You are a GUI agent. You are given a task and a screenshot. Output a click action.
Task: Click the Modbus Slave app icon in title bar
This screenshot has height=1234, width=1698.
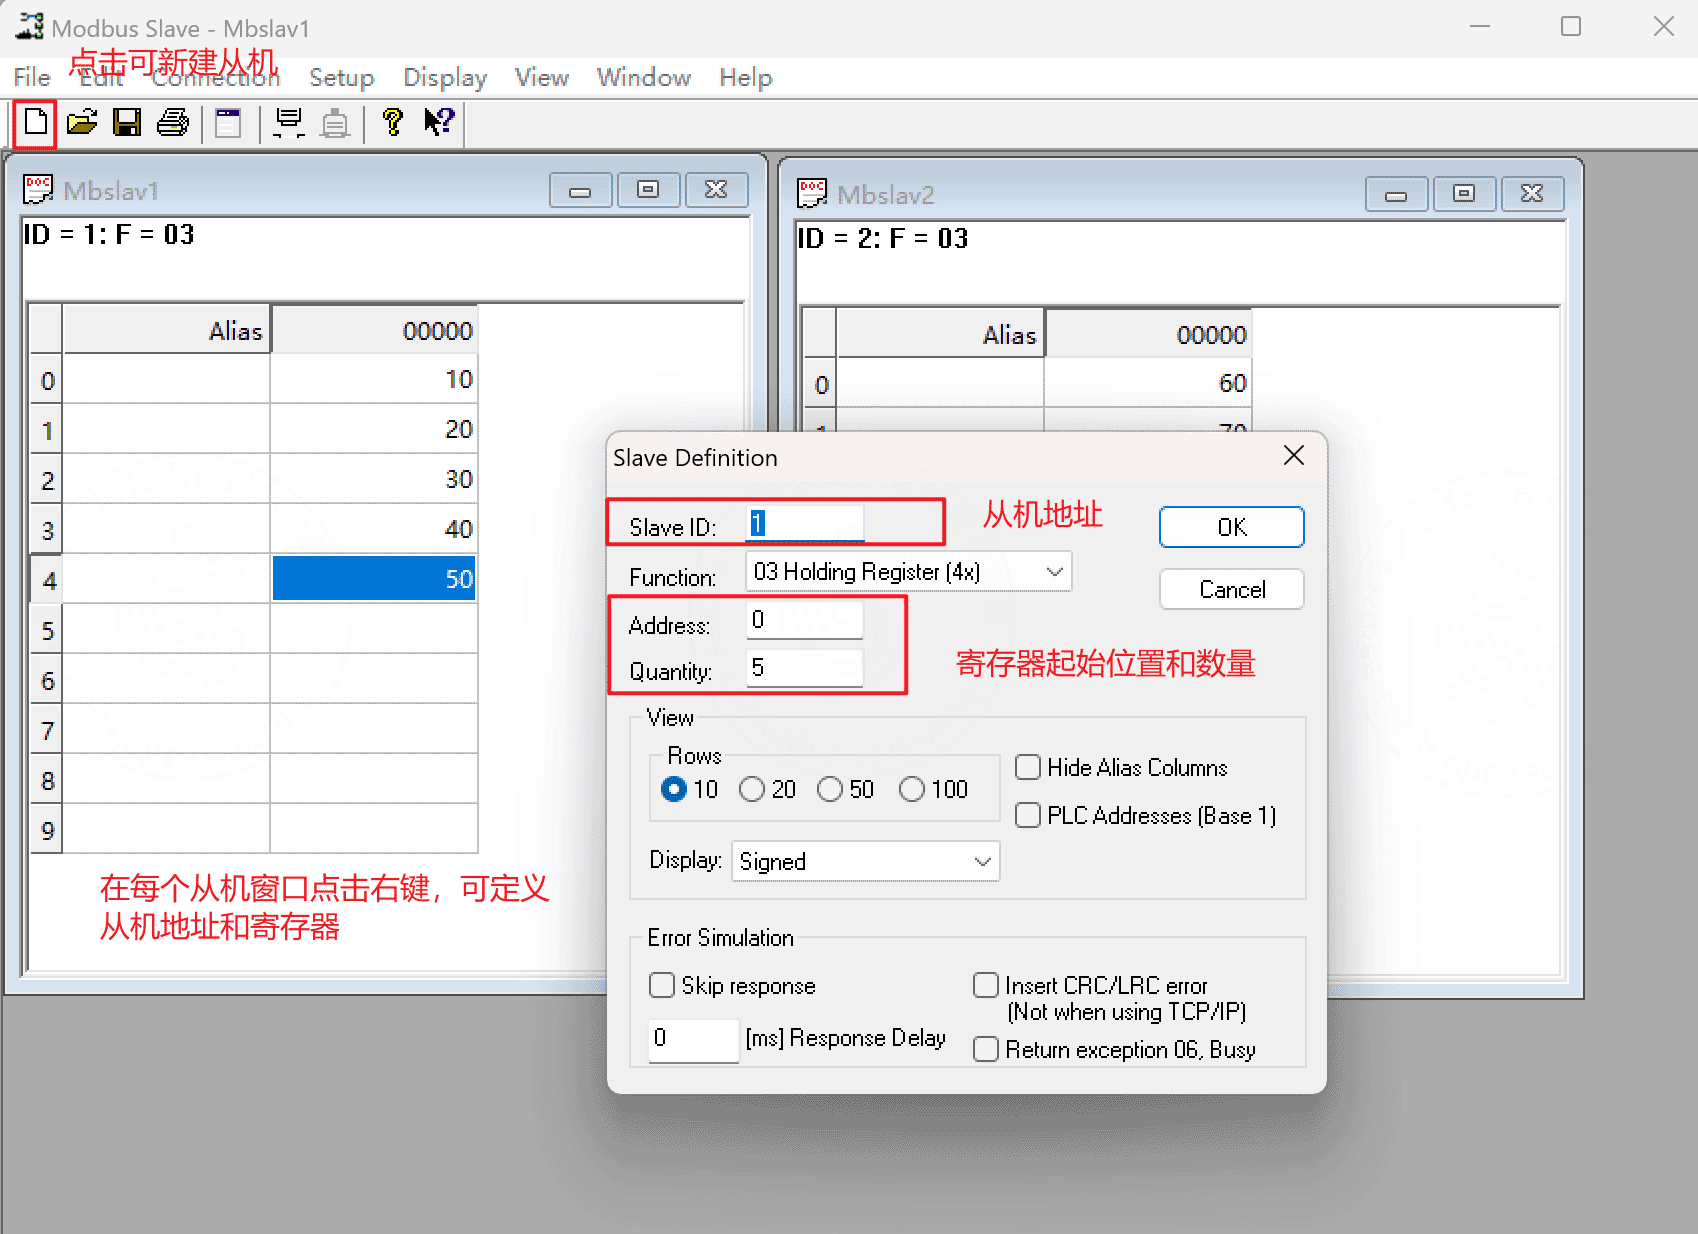(x=30, y=27)
